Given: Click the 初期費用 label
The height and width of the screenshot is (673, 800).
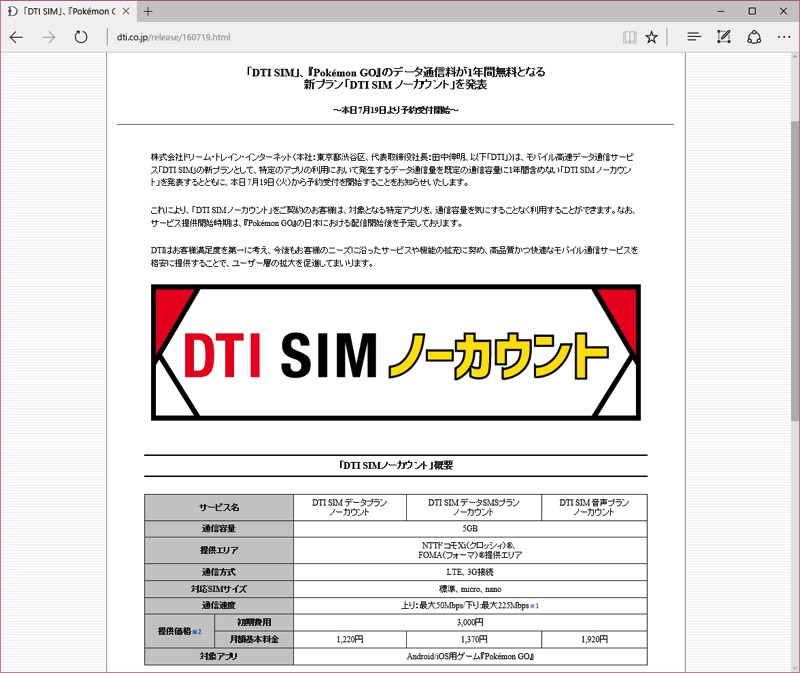Looking at the screenshot, I should tap(254, 622).
